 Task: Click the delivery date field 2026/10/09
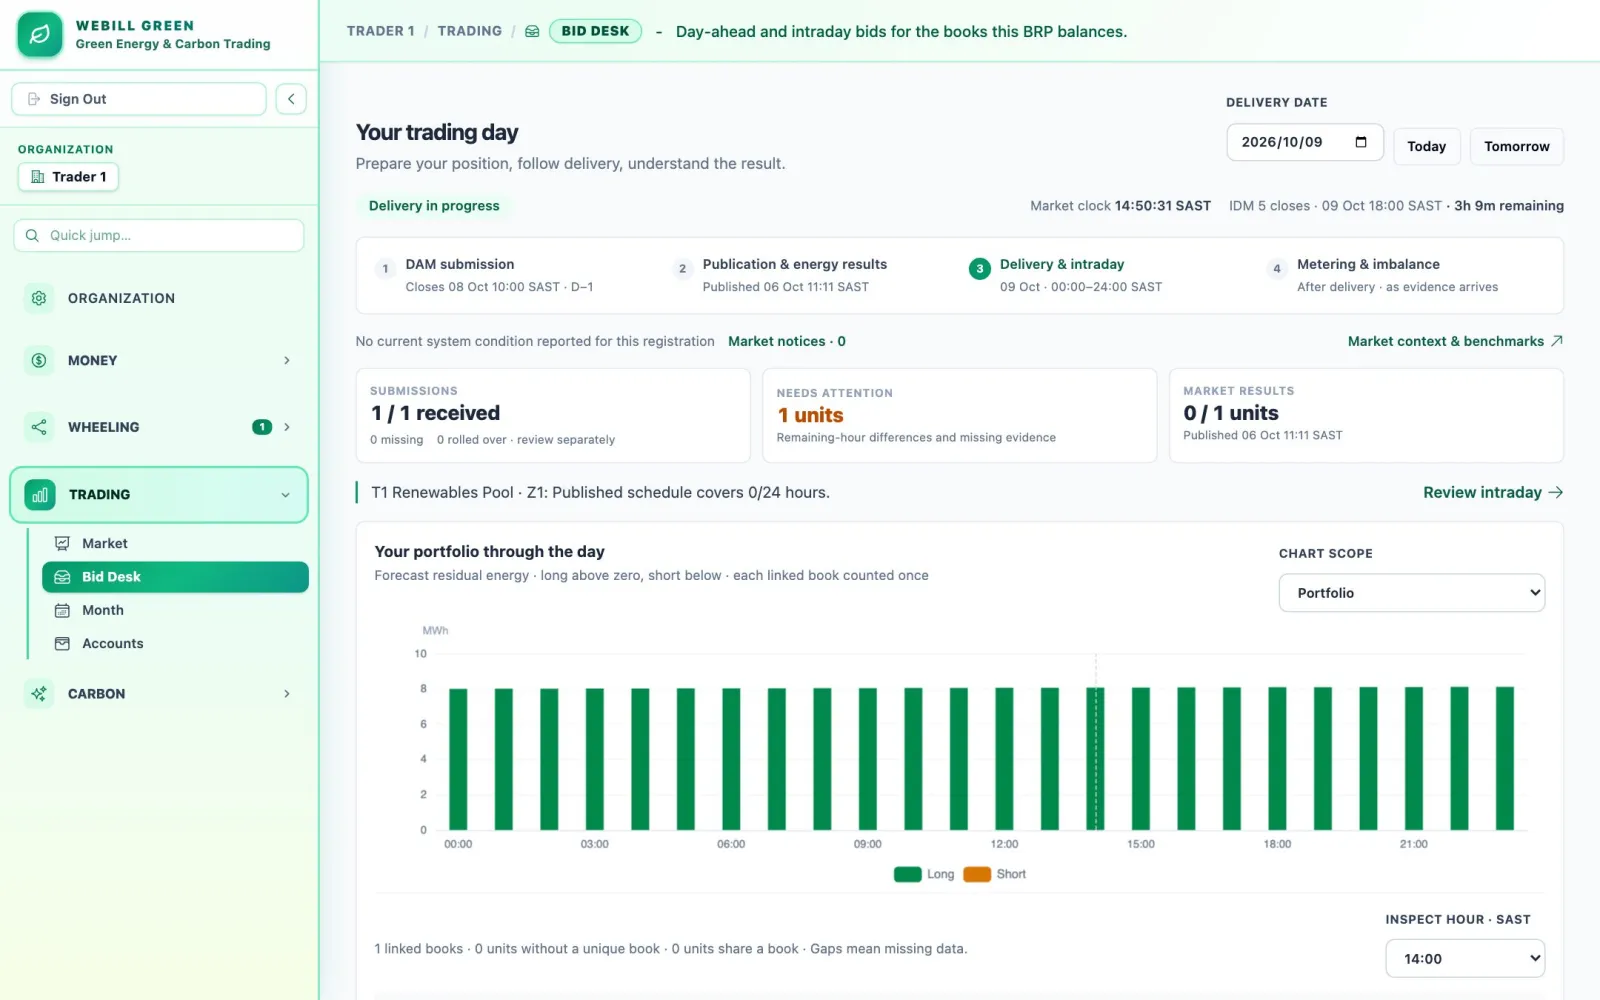(x=1305, y=142)
